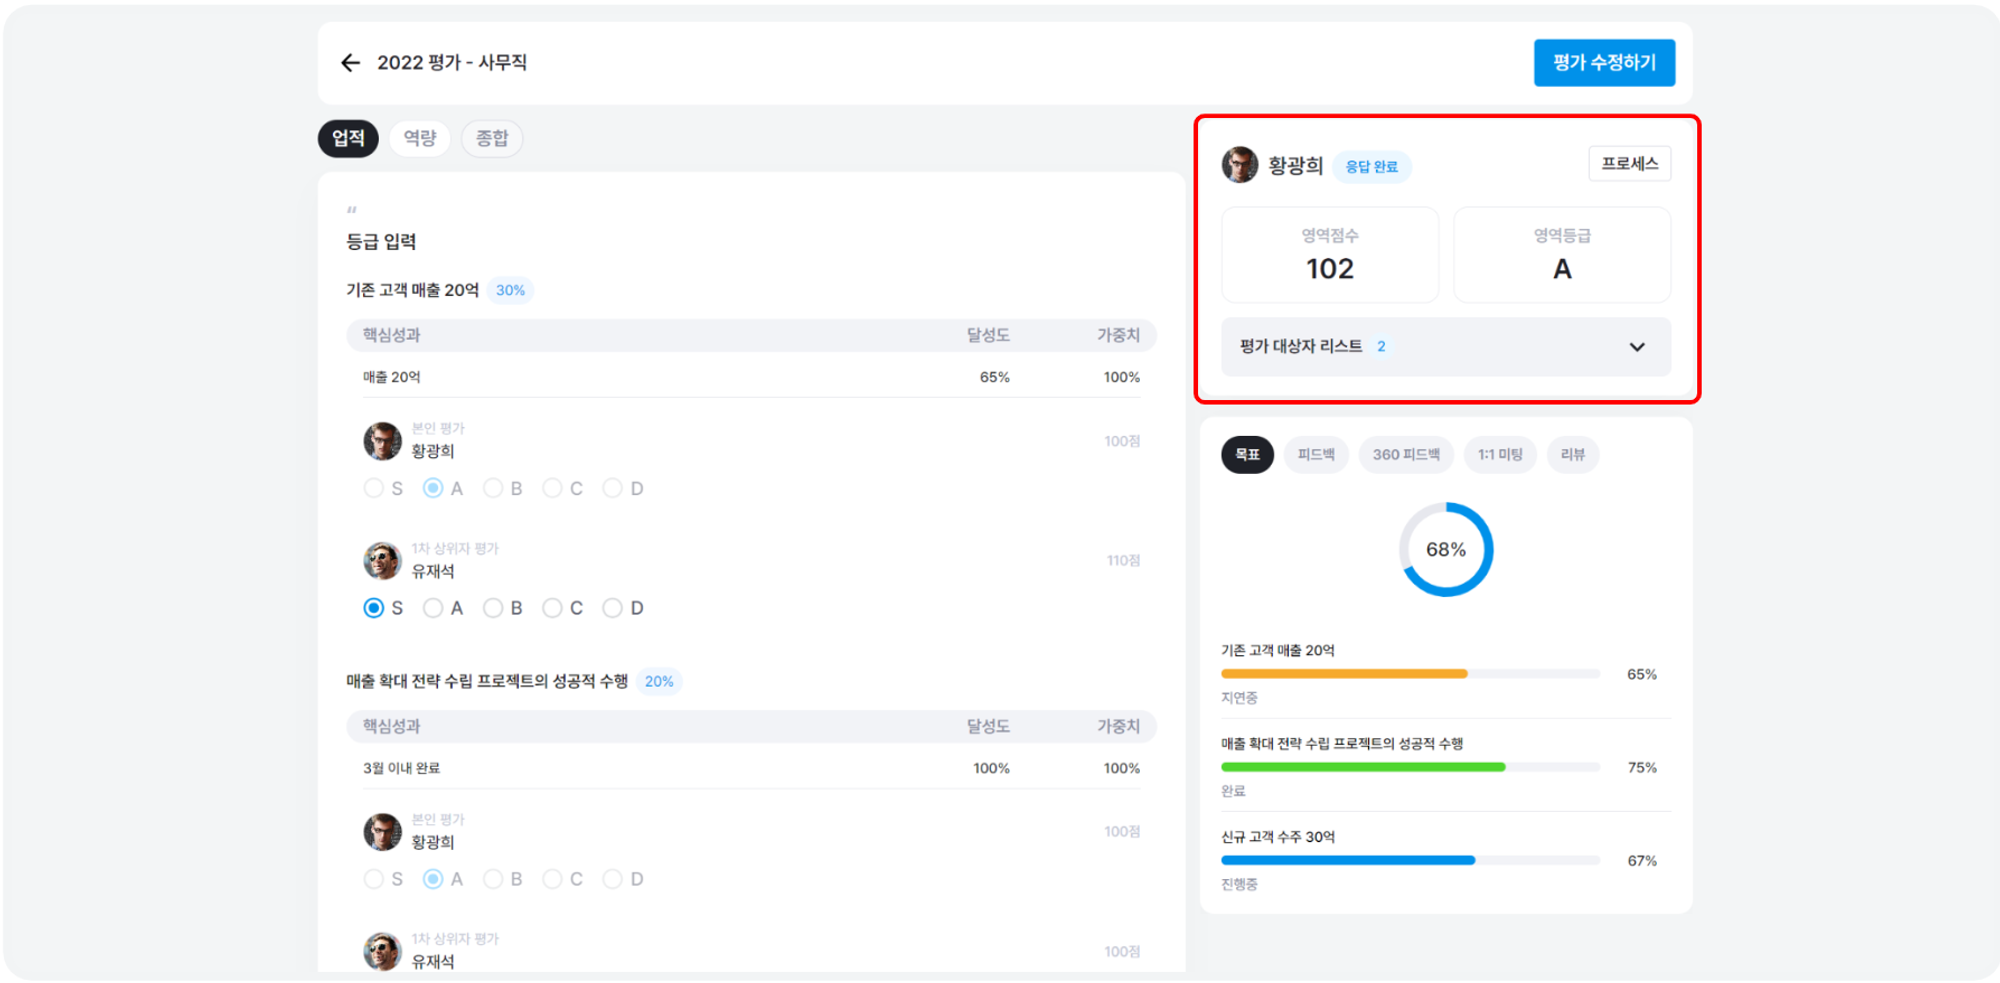Open the 프로세스 button
The image size is (2000, 983).
click(1629, 164)
